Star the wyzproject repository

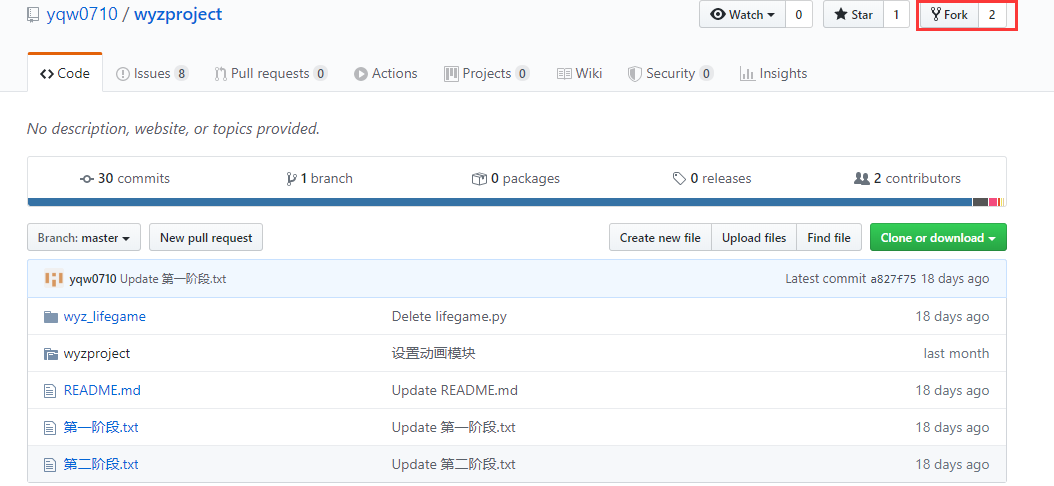pyautogui.click(x=853, y=15)
